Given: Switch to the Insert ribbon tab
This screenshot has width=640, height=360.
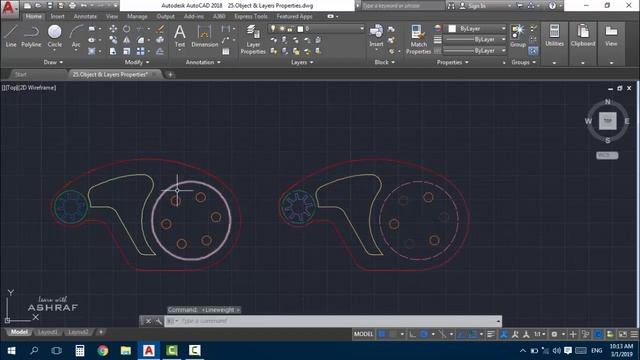Looking at the screenshot, I should tap(58, 16).
